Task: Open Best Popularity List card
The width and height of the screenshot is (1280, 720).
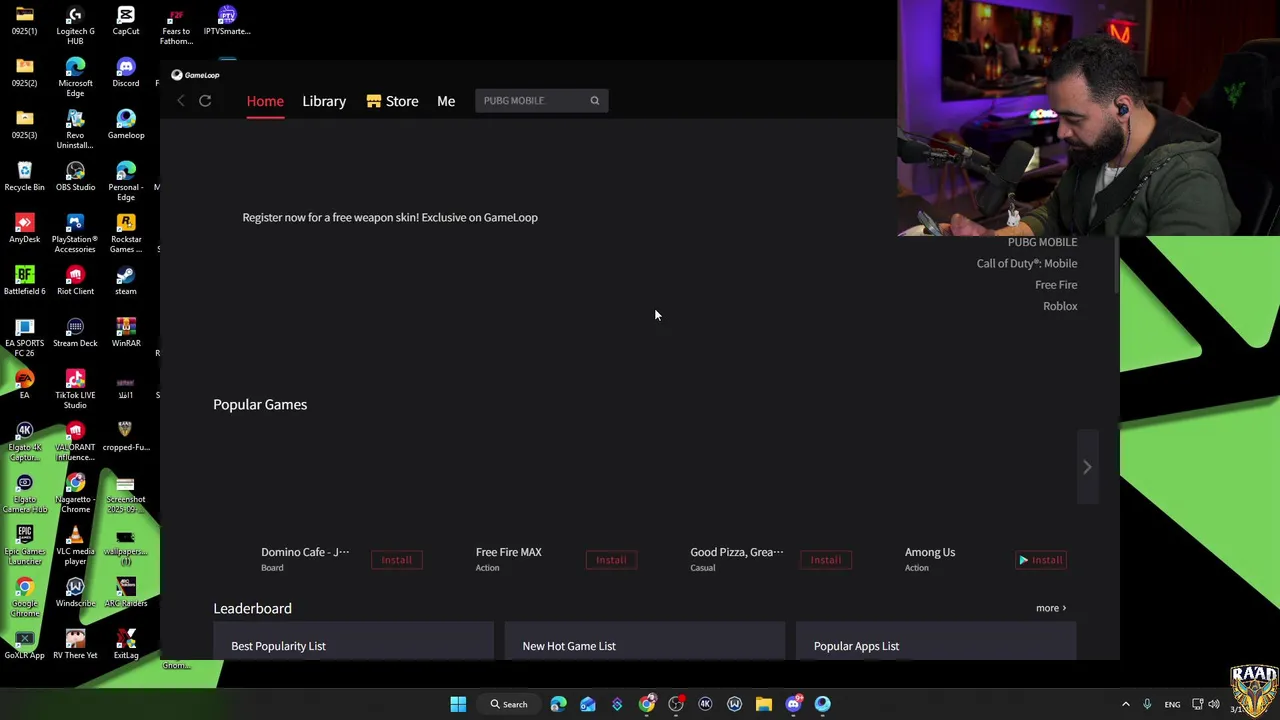Action: 353,642
